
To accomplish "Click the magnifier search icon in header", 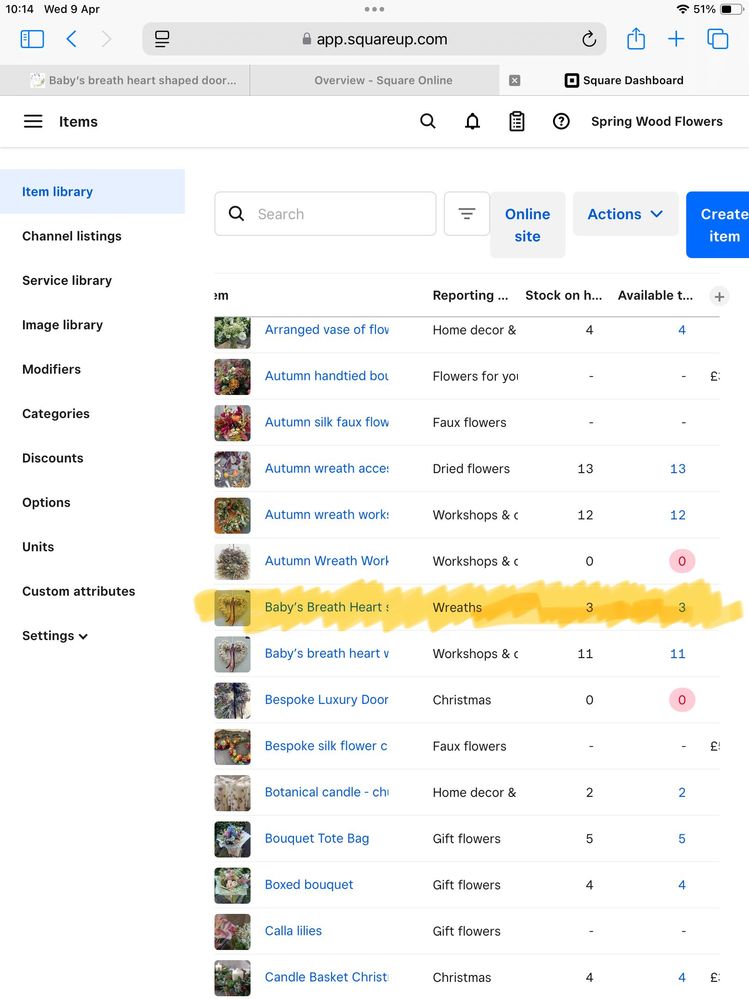I will (428, 121).
